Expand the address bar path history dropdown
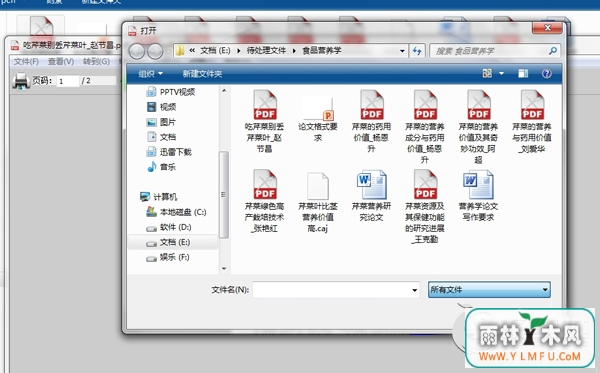This screenshot has width=600, height=373. [402, 50]
